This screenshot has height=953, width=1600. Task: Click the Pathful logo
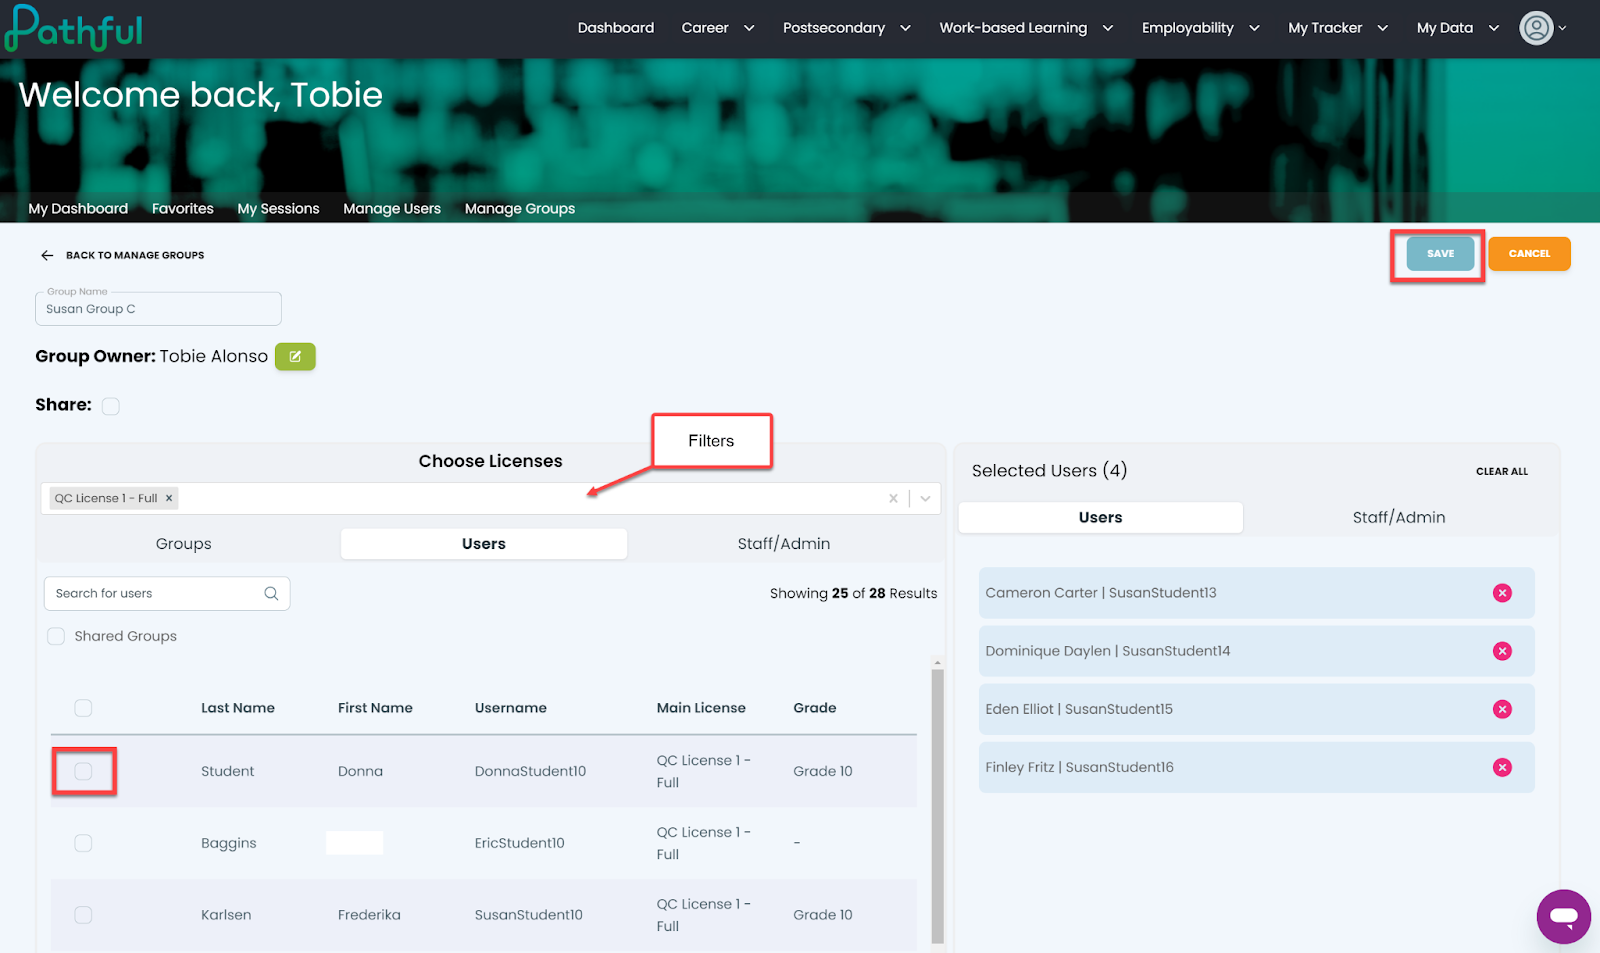tap(74, 28)
